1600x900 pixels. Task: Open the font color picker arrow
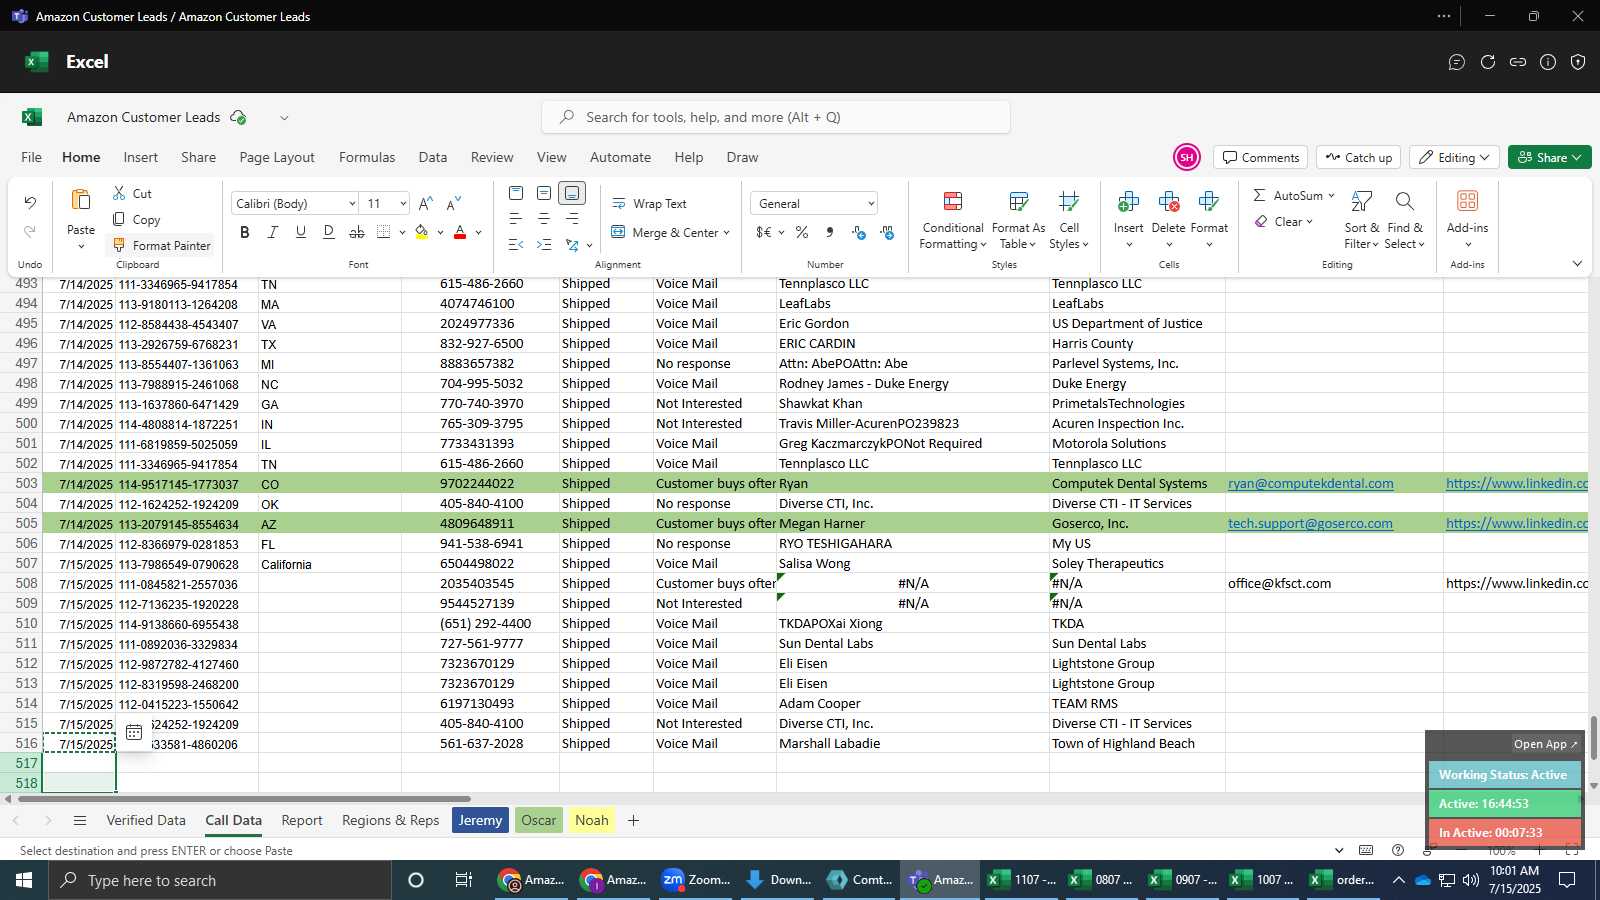coord(478,233)
